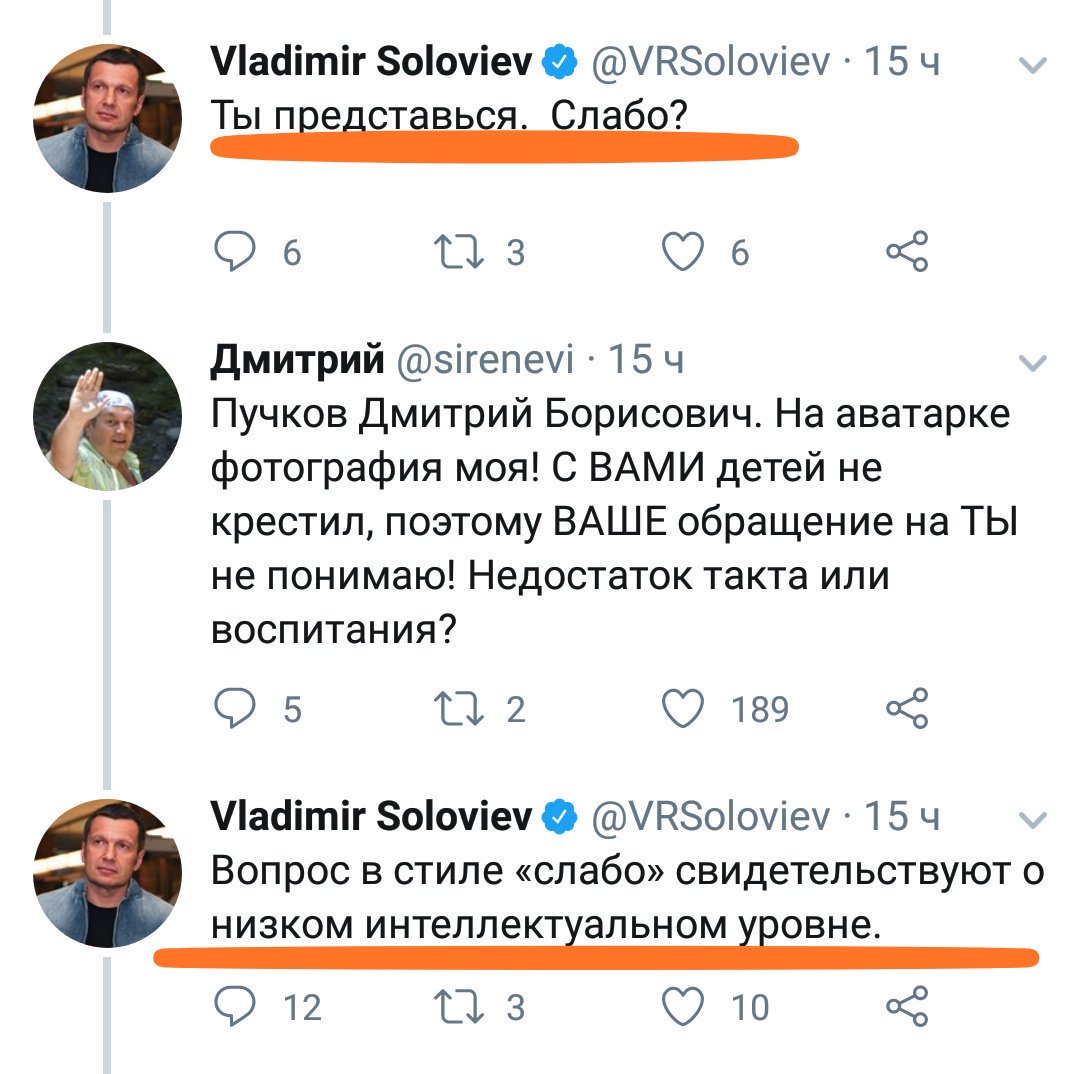Like Дмитрий's tweet with 189 likes
The width and height of the screenshot is (1071, 1074).
684,708
